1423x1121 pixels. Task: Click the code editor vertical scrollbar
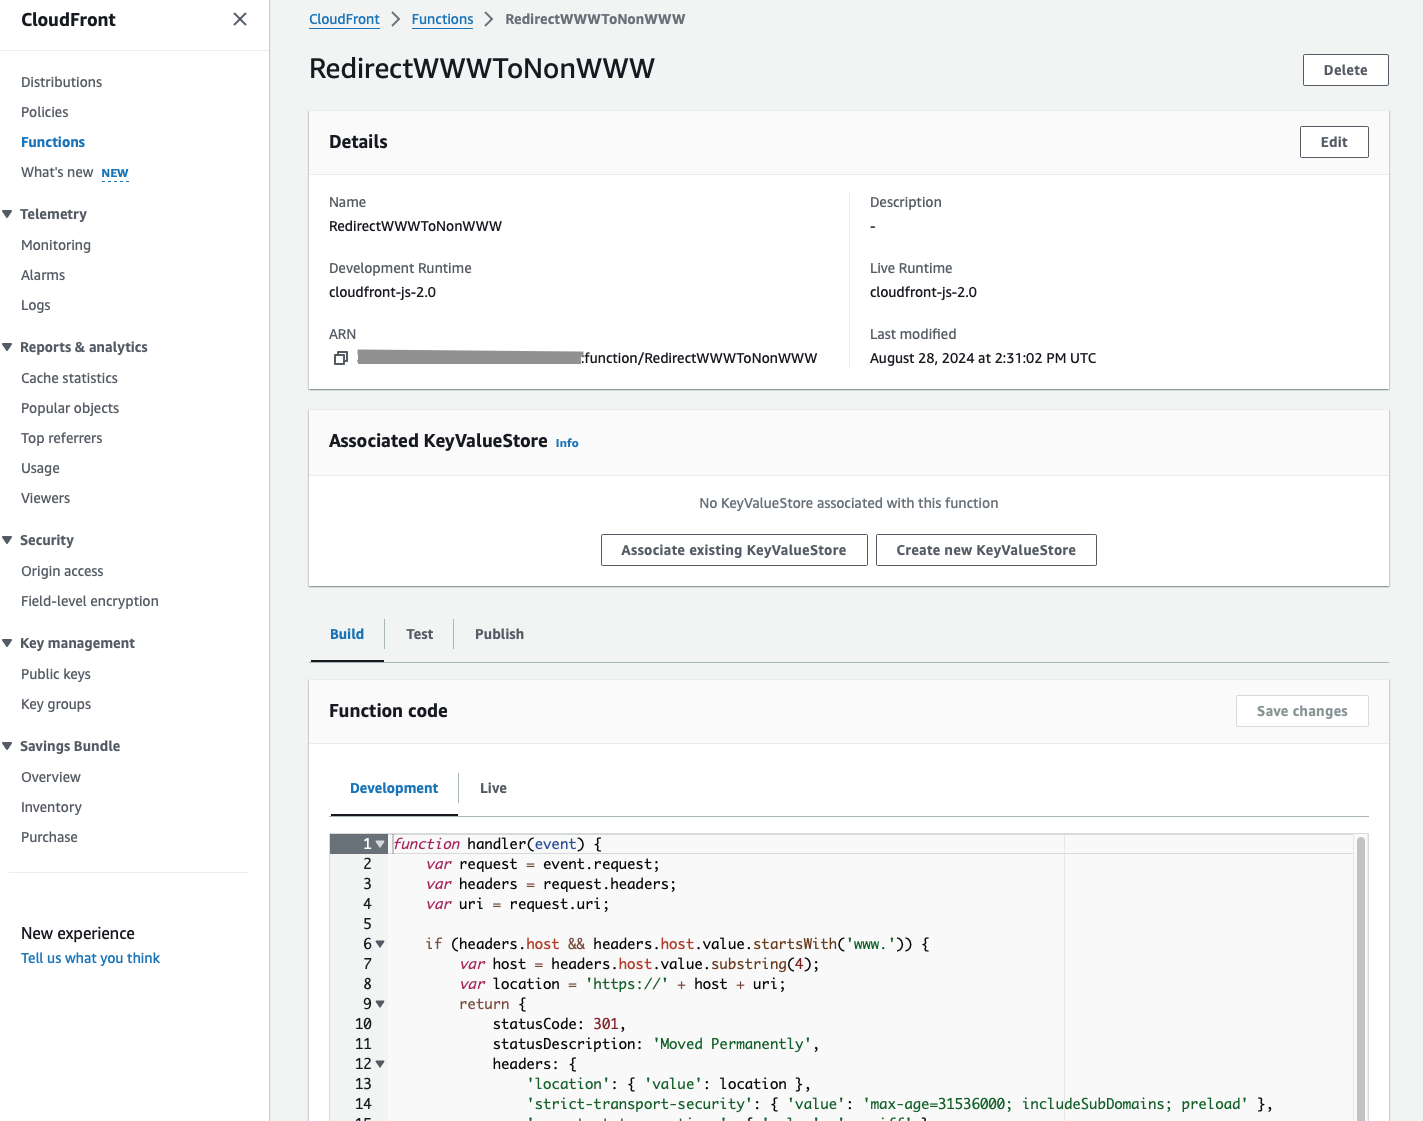pos(1361,978)
